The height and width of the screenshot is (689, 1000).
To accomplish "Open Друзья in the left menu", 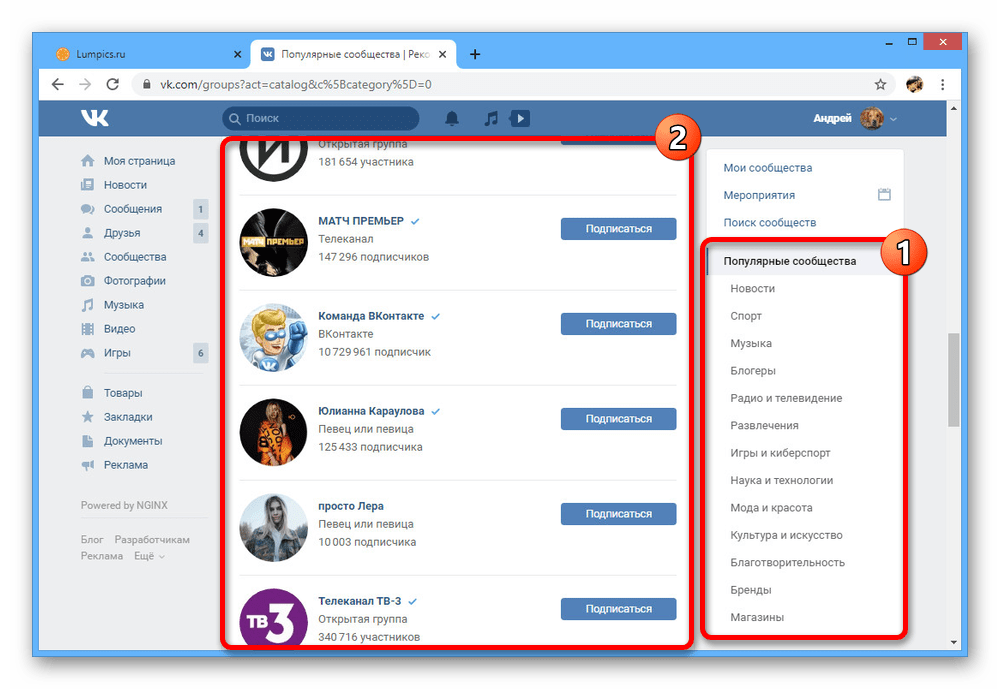I will [122, 233].
